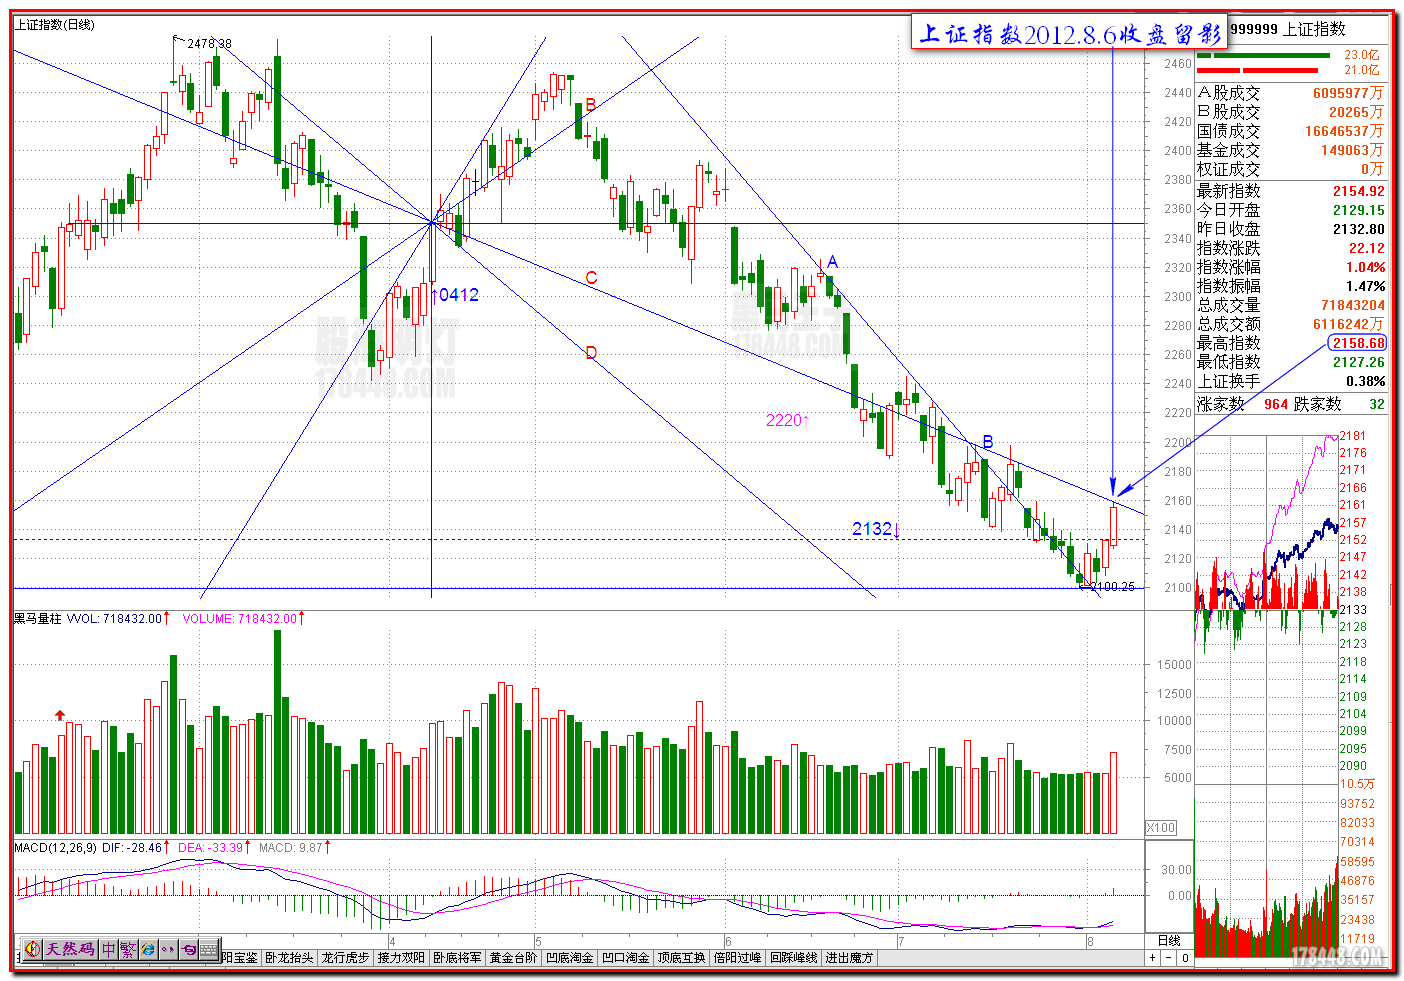Click the red up-arrow marker above volume bars

(x=60, y=715)
